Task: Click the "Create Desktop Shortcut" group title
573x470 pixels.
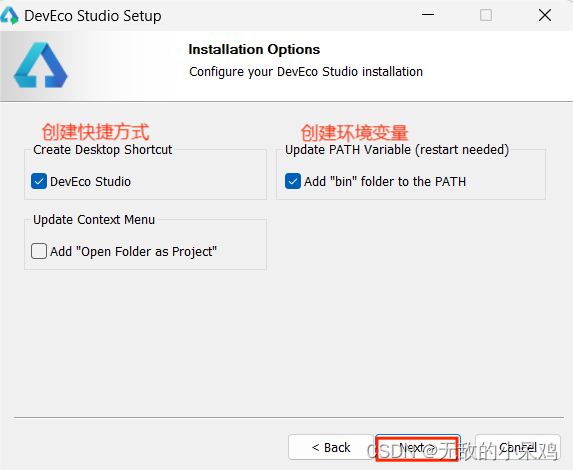Action: pos(102,149)
